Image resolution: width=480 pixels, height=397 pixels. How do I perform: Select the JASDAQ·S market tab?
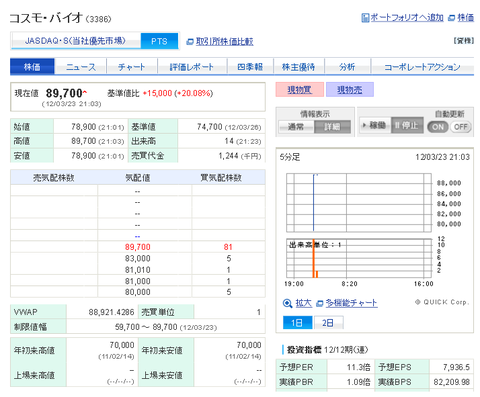tap(76, 41)
